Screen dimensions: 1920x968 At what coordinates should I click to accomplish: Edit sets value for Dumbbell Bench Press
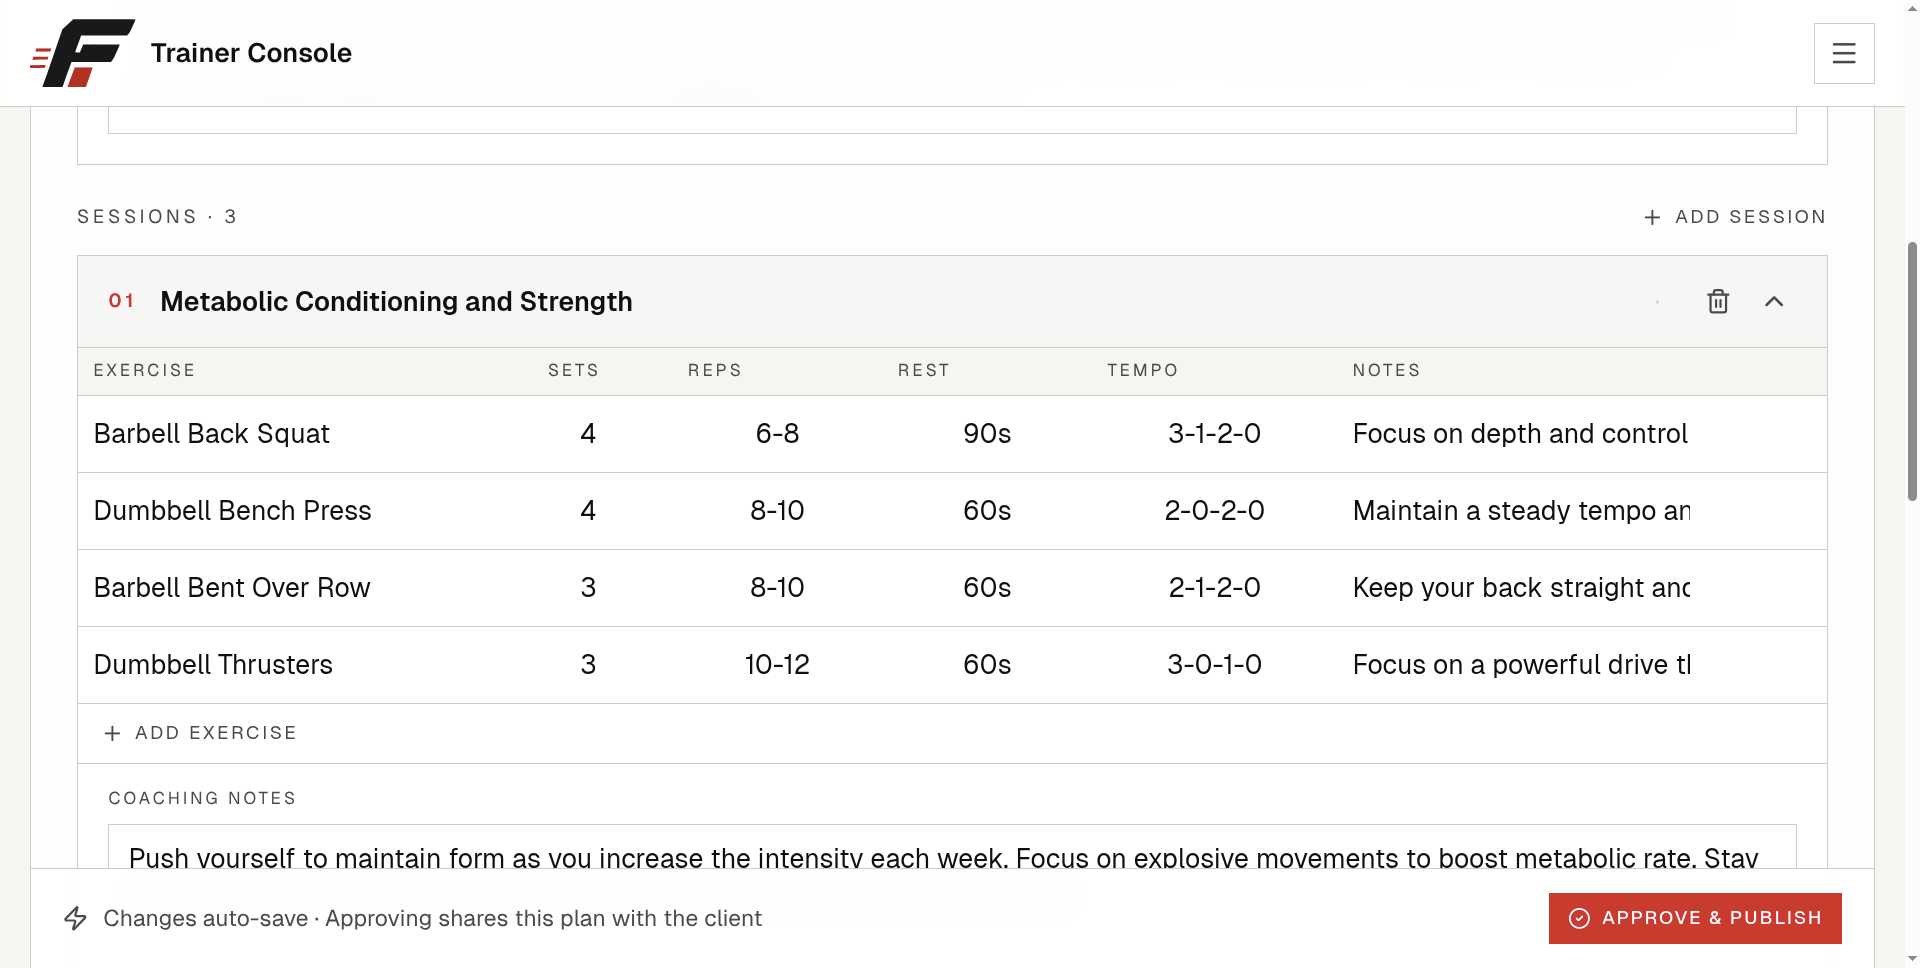(x=588, y=511)
